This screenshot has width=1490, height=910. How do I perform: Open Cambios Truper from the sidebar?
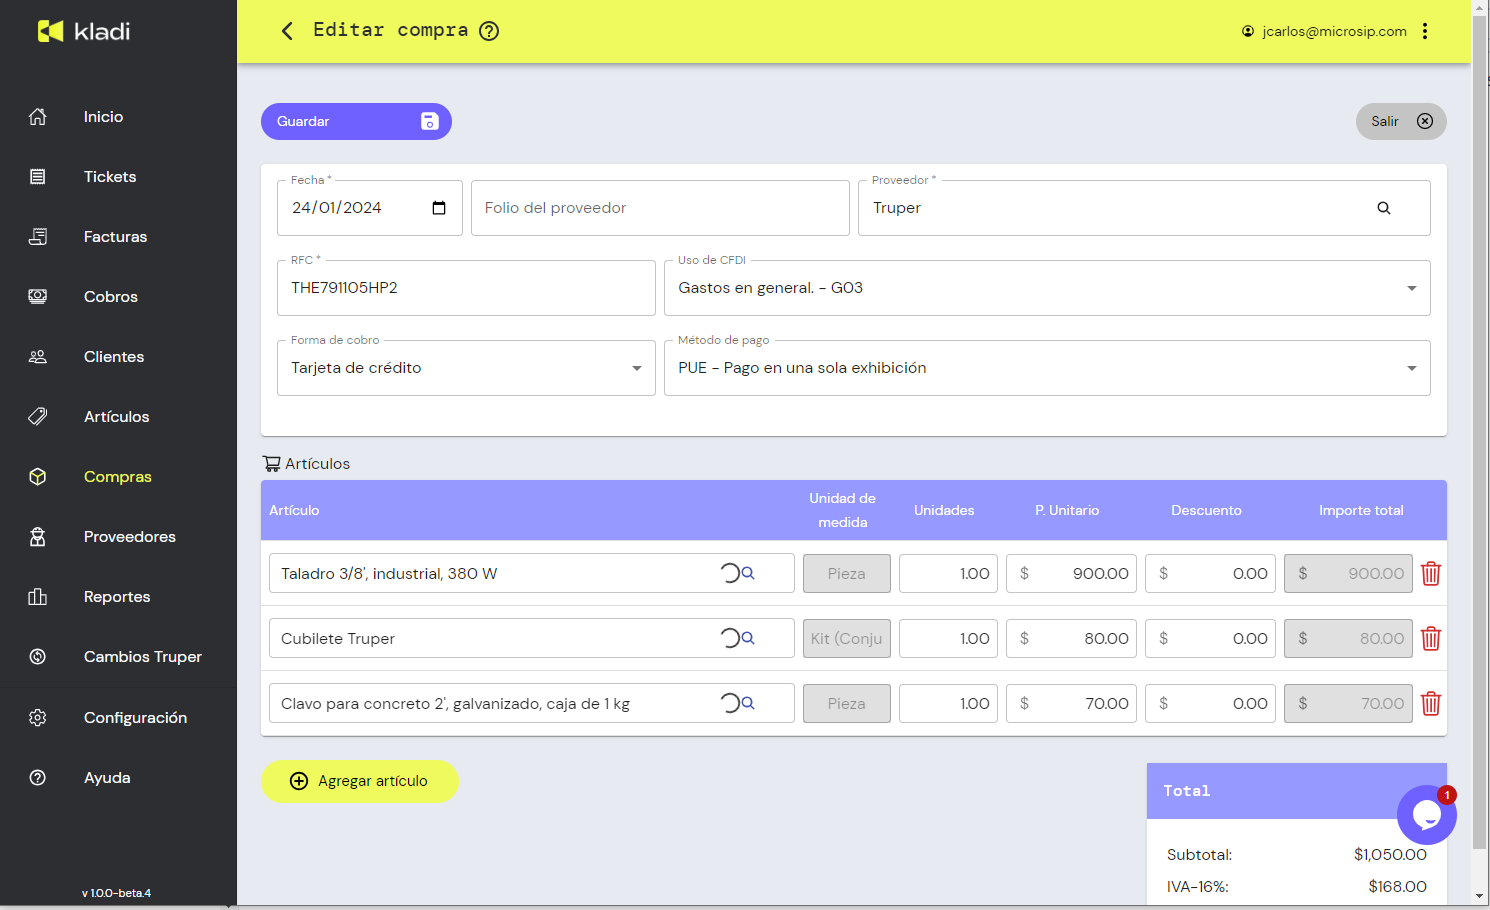pos(142,657)
